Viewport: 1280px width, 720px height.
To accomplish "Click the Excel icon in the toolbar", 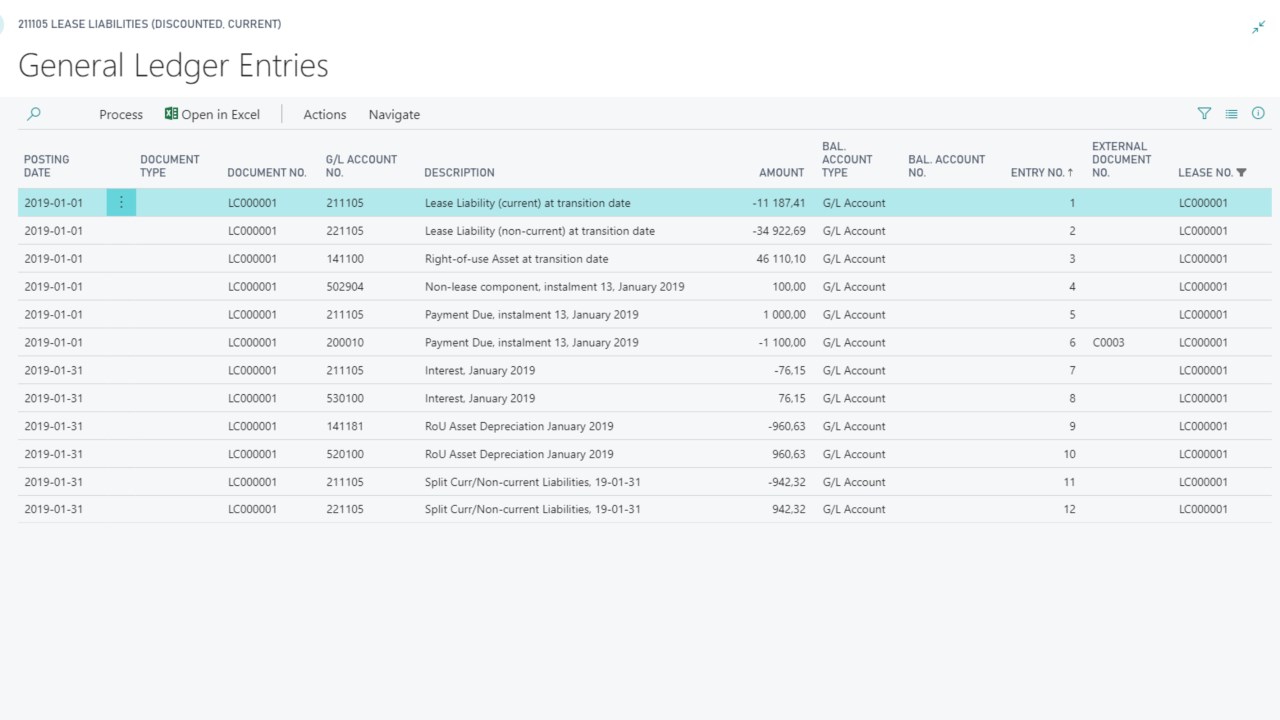I will pyautogui.click(x=171, y=114).
